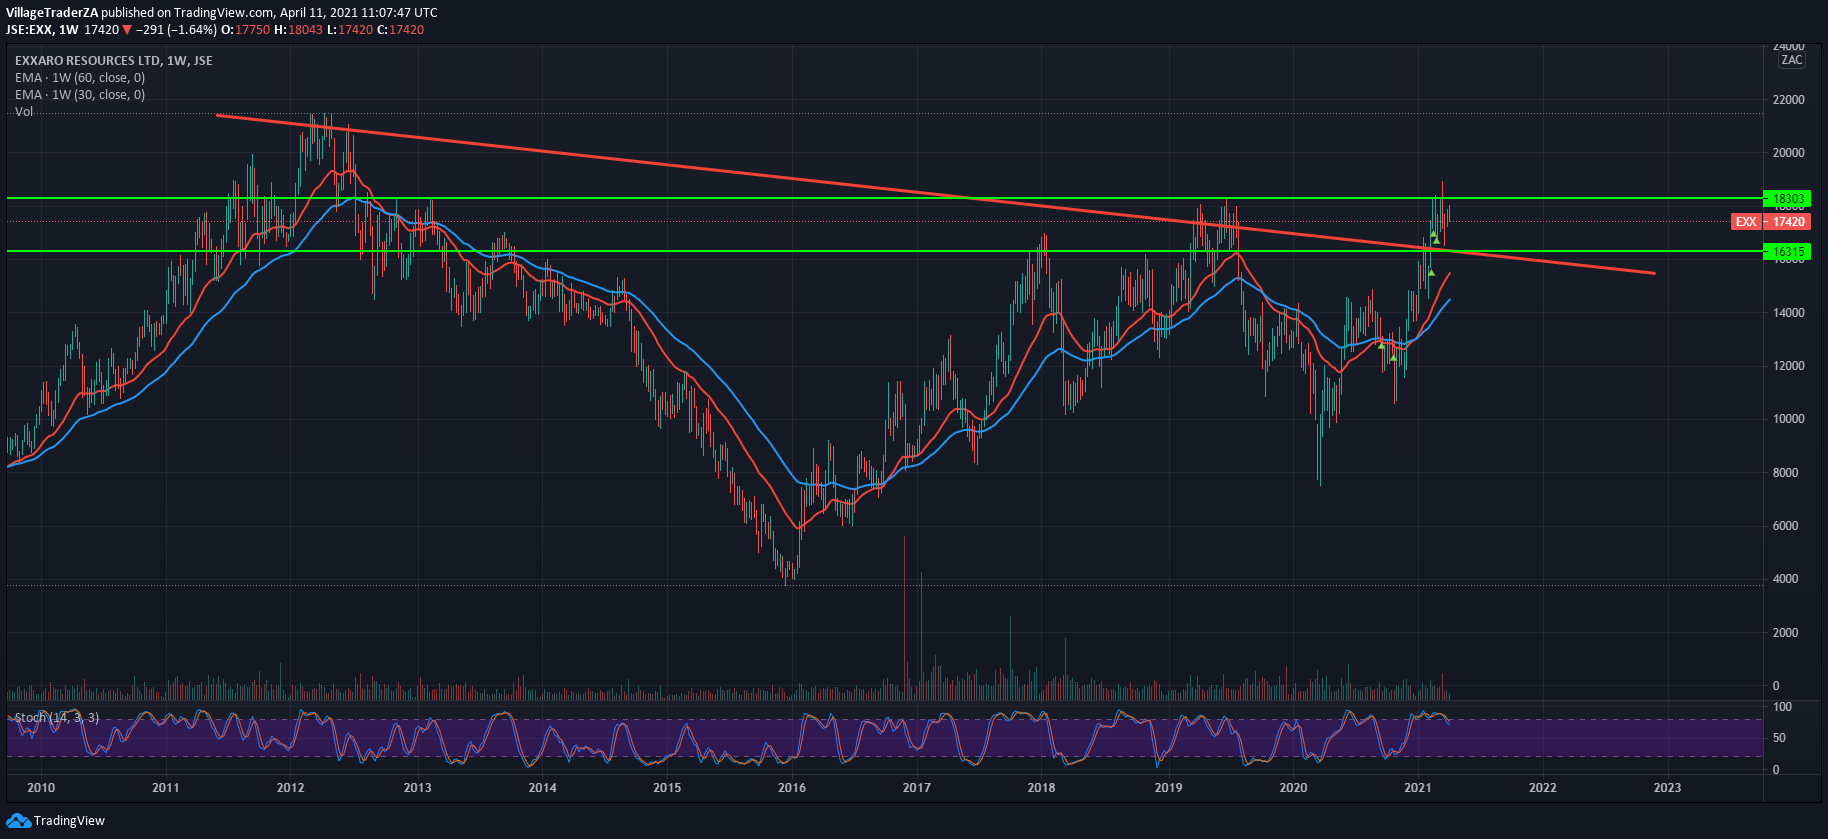
Task: Click the 22000 price axis label
Action: (x=1788, y=100)
